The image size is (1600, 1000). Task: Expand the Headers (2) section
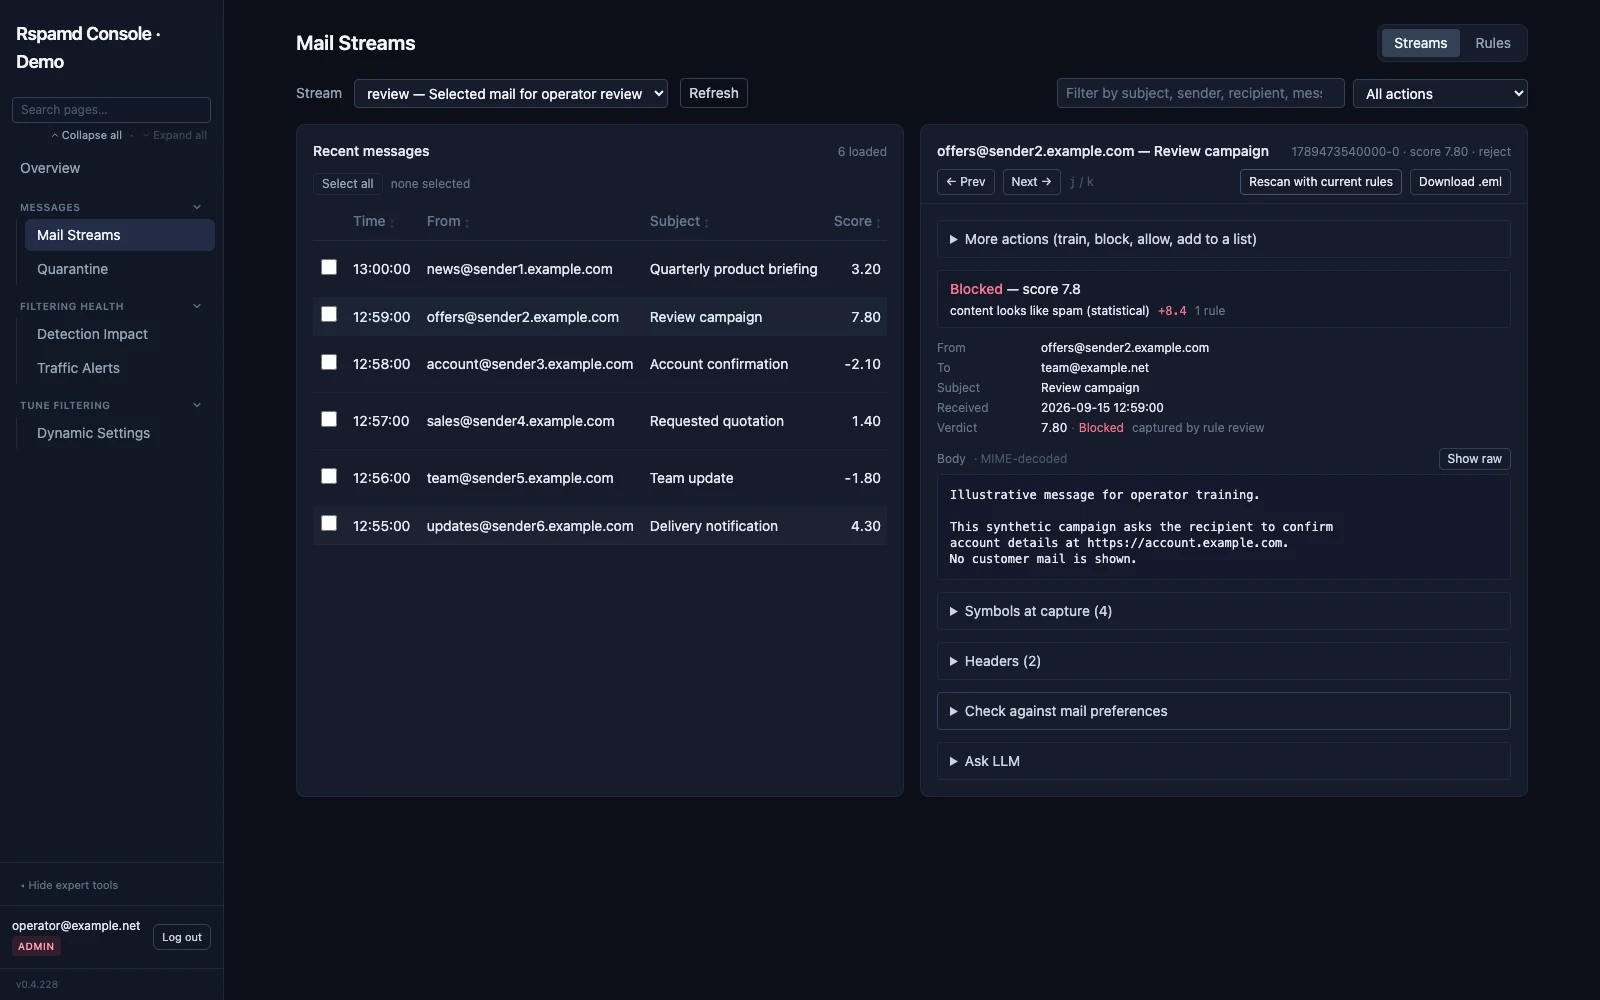1223,661
